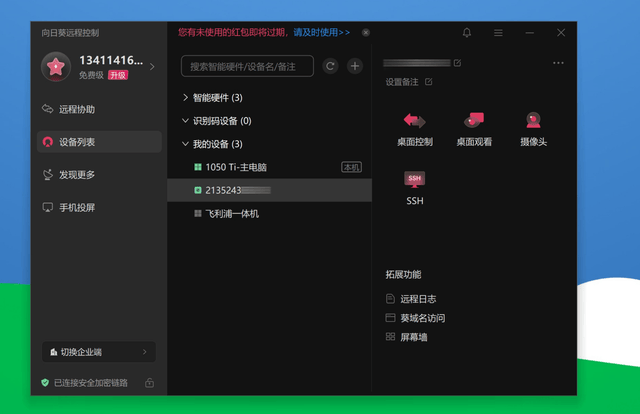Open 屏幕墙 screen wall

click(407, 337)
